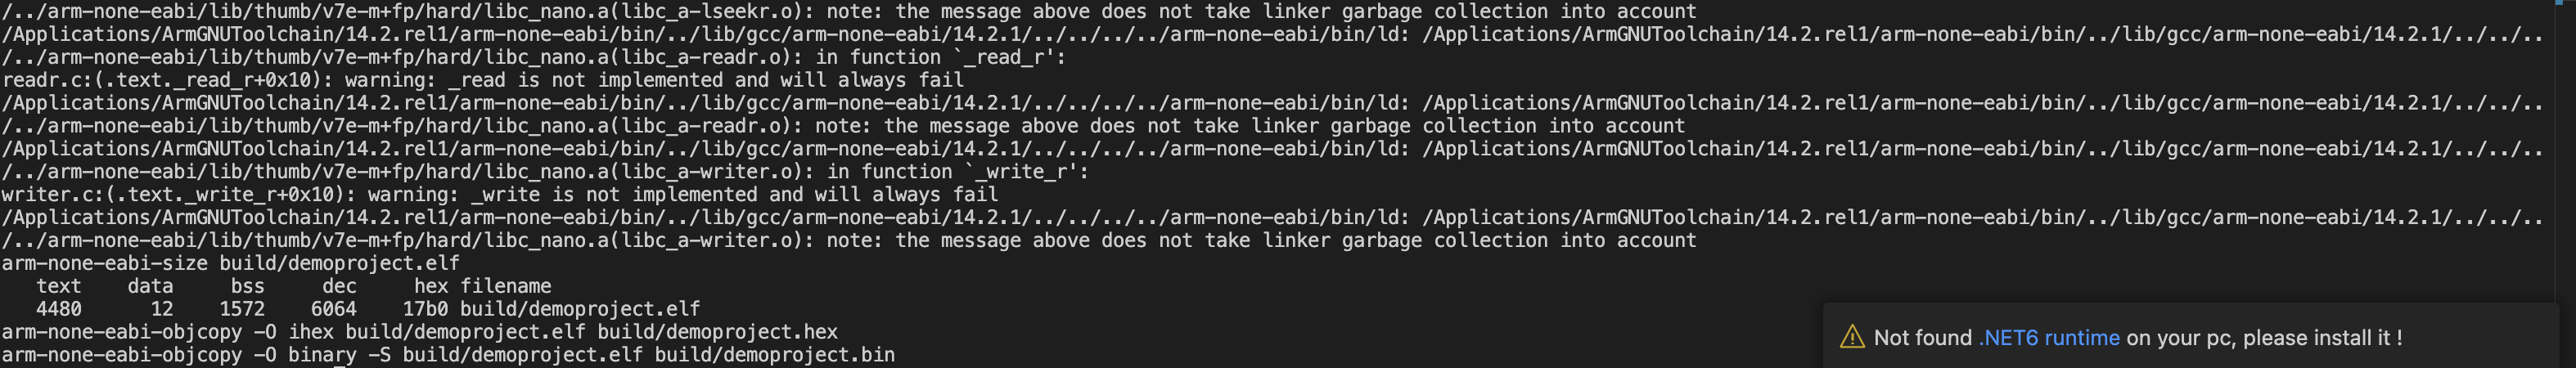Click the text size value 4480
The image size is (2576, 368).
click(58, 309)
